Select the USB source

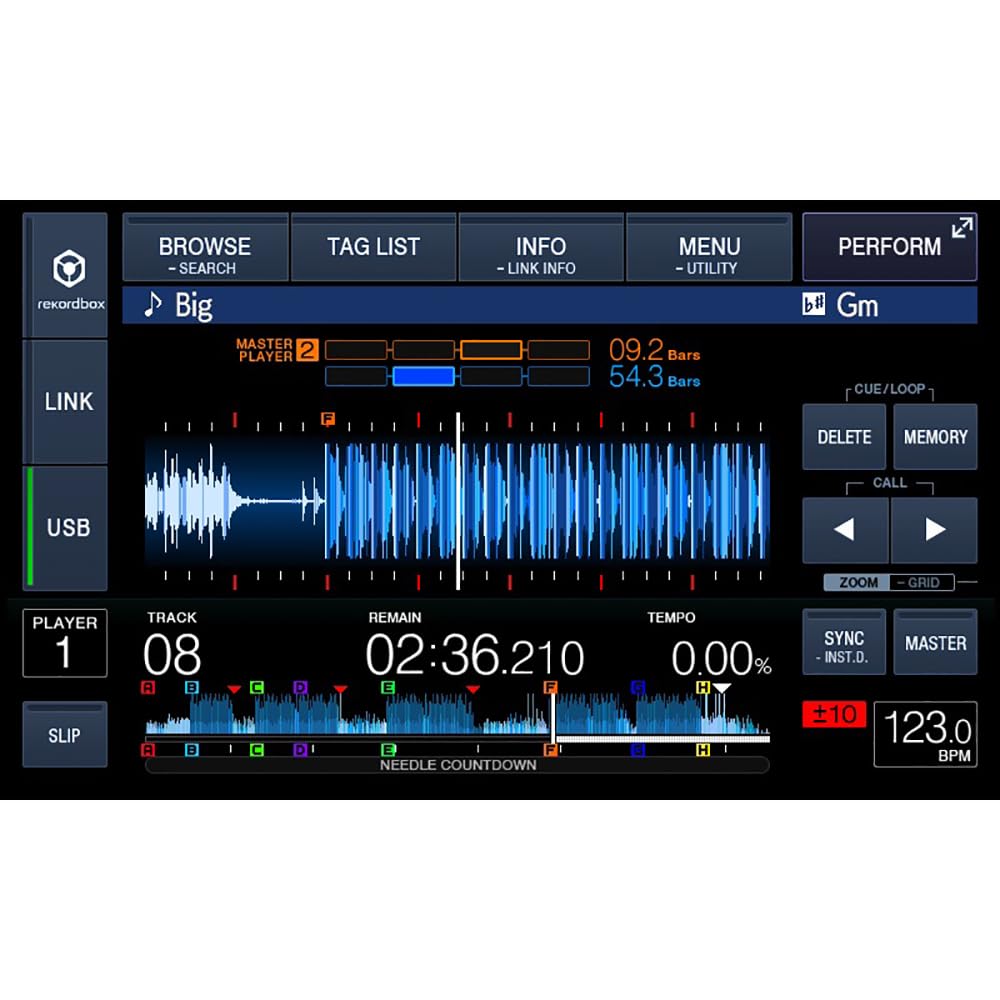[67, 527]
